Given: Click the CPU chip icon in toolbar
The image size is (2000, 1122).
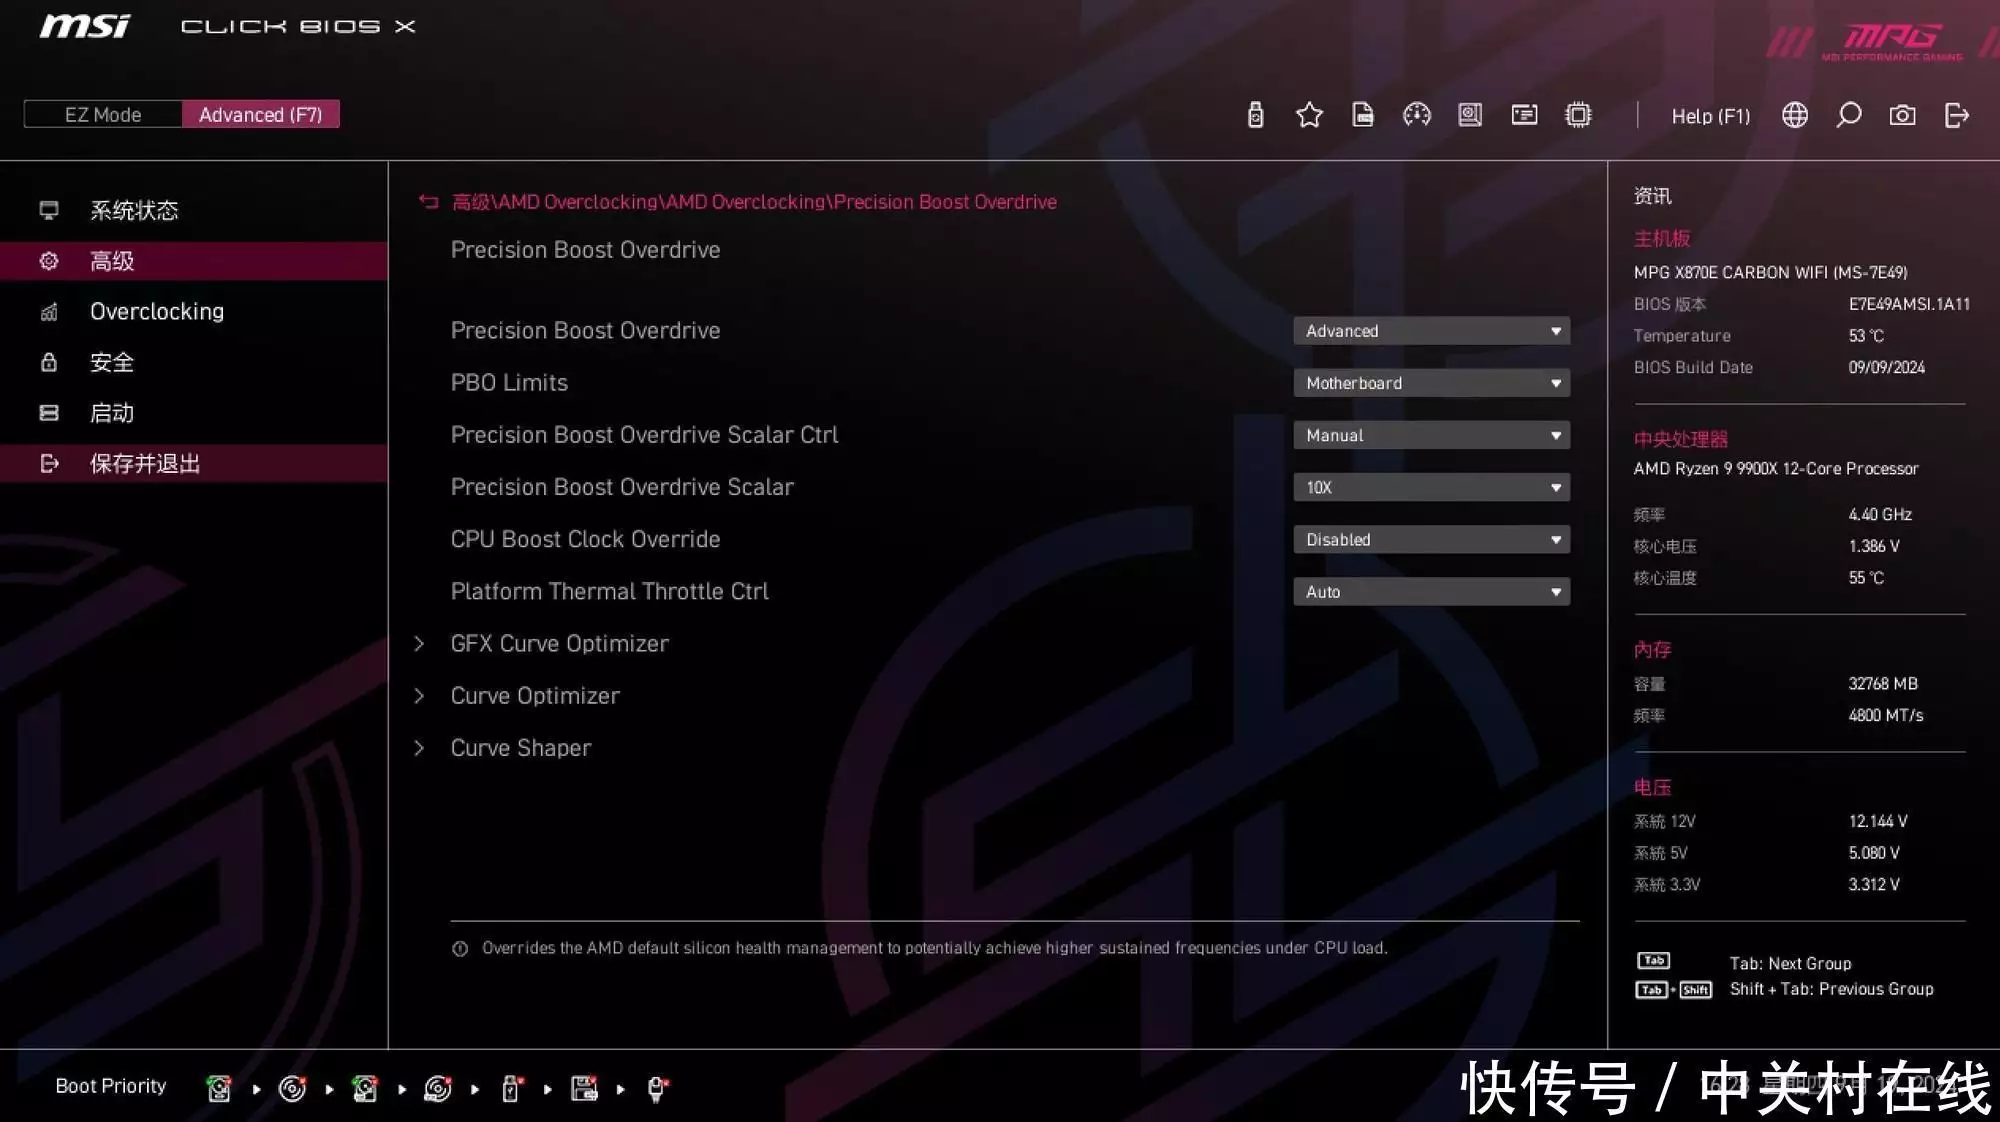Looking at the screenshot, I should 1578,115.
